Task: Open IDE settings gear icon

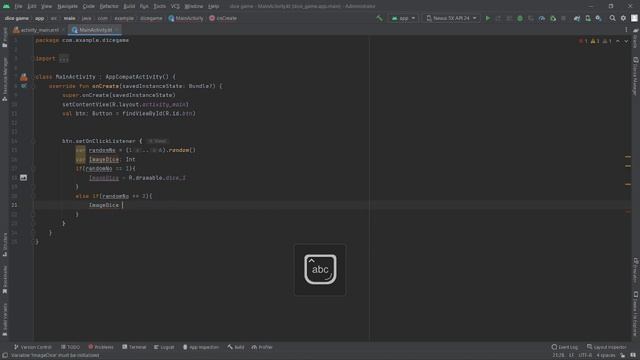Action: 623,18
